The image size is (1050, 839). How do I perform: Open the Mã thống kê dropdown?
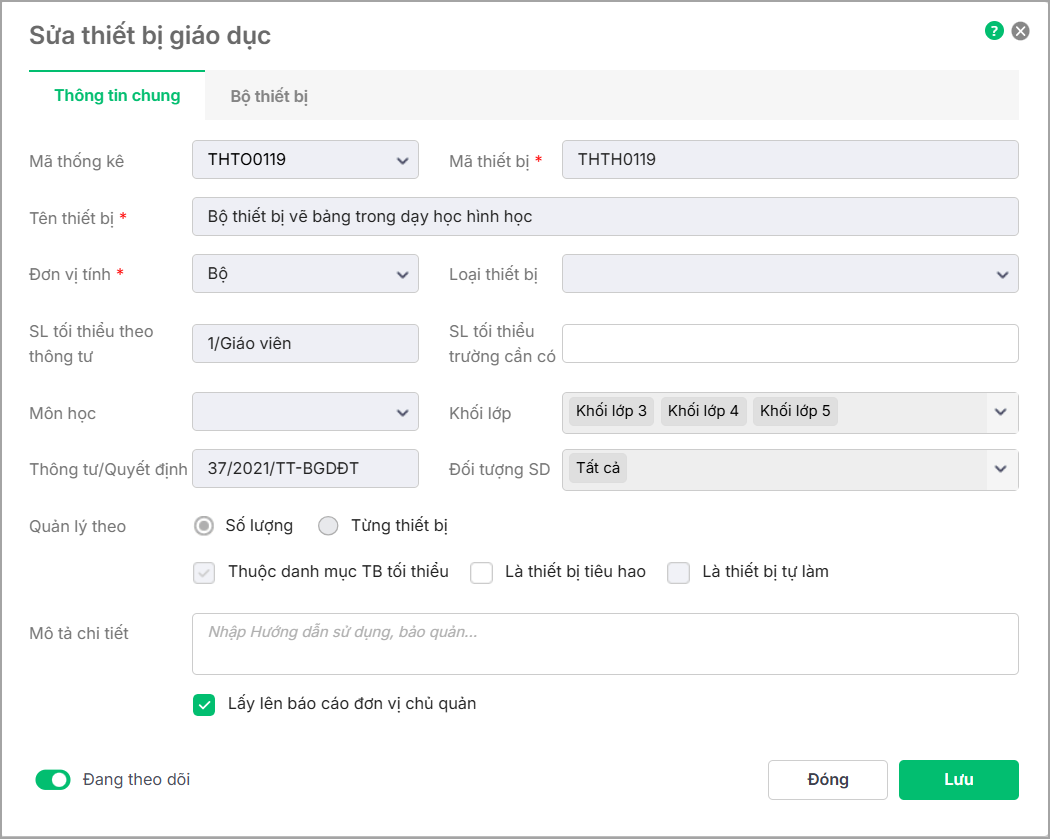point(402,160)
